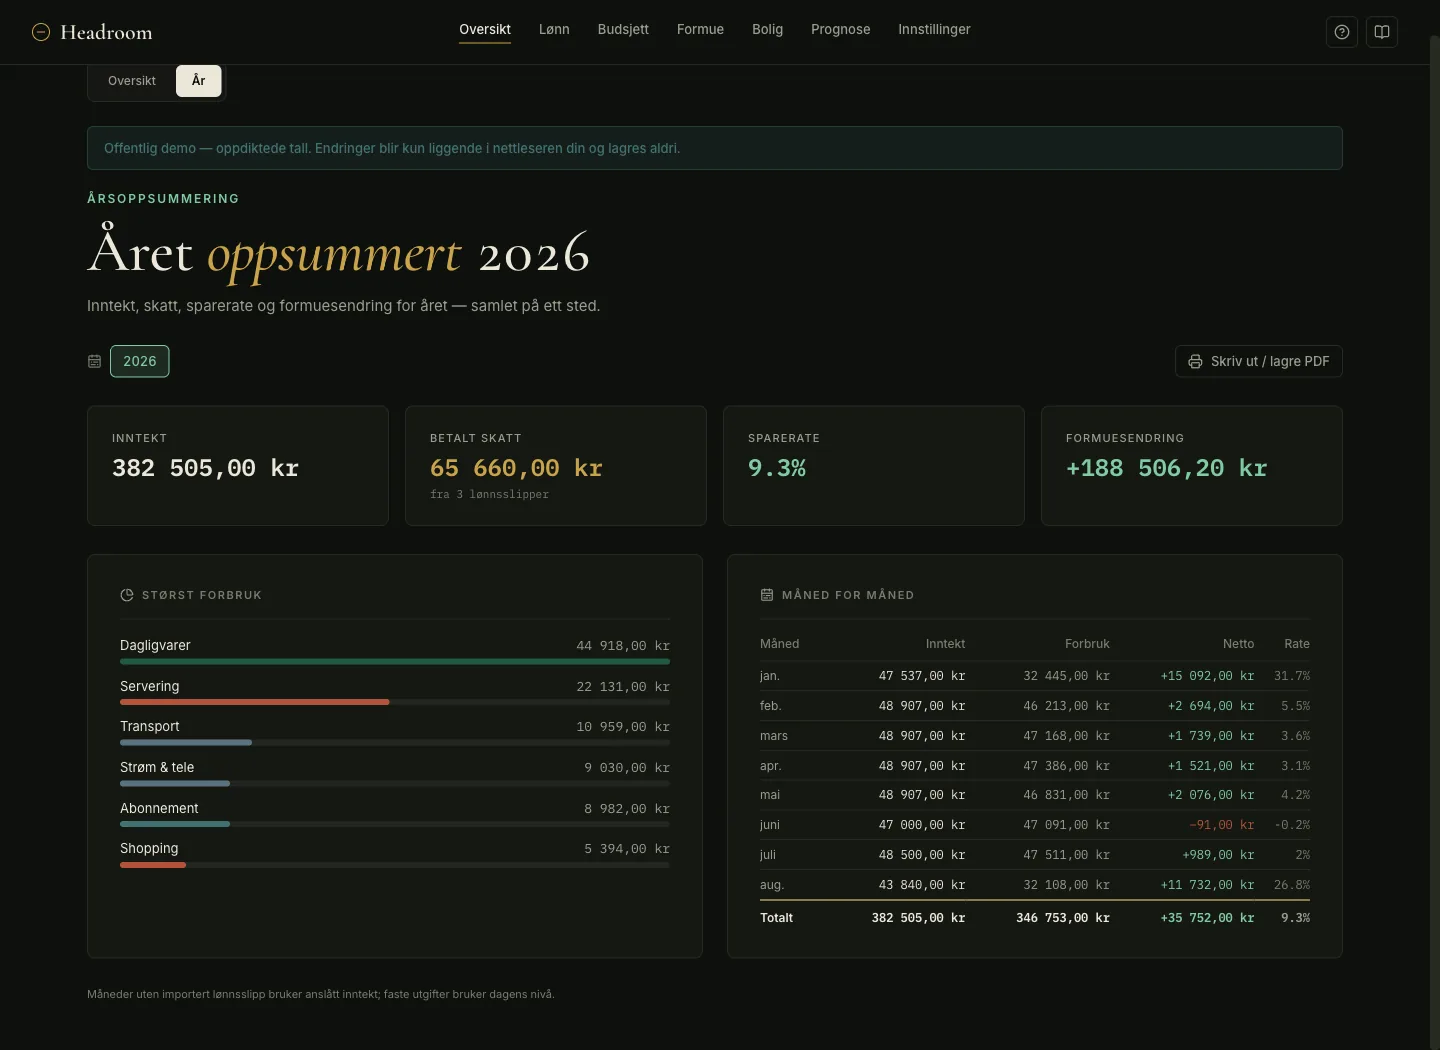Switch to the Formue tab
This screenshot has width=1440, height=1050.
pos(700,30)
